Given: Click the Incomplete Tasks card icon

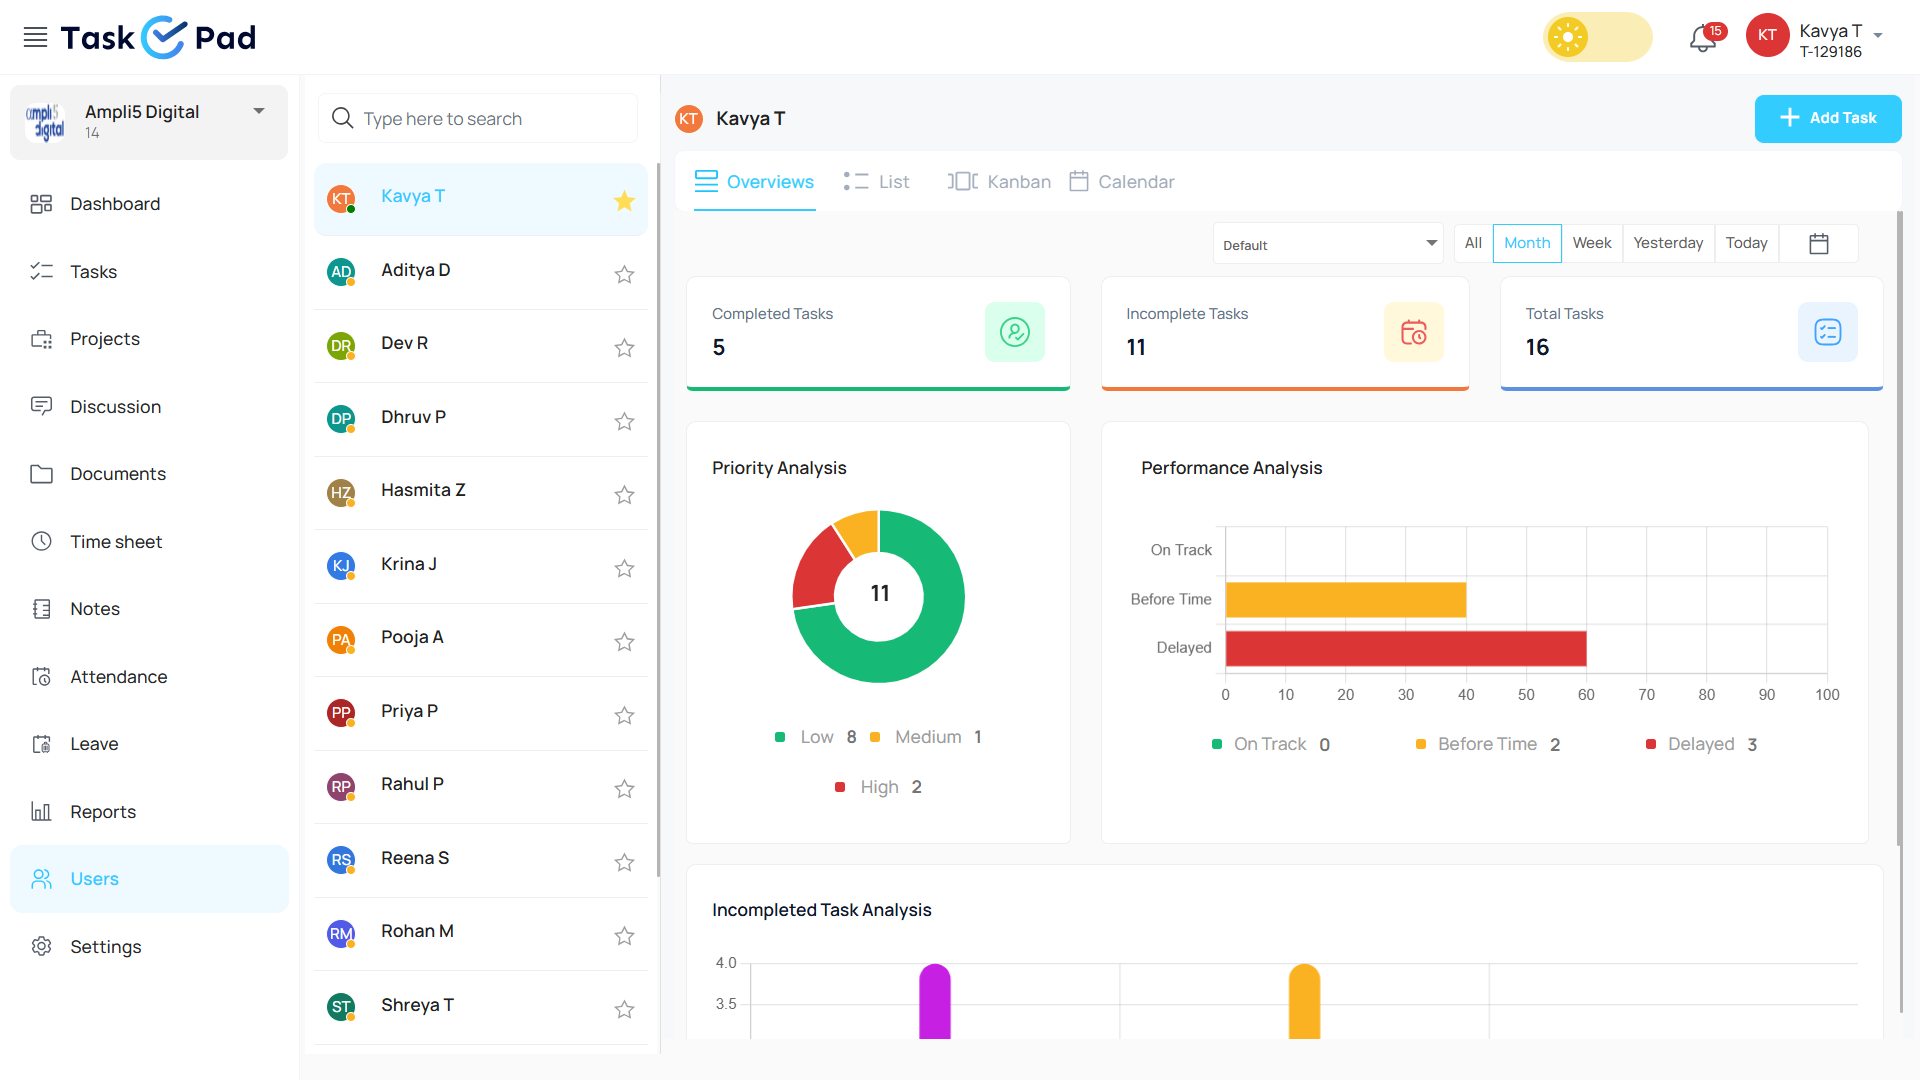Looking at the screenshot, I should pyautogui.click(x=1413, y=332).
